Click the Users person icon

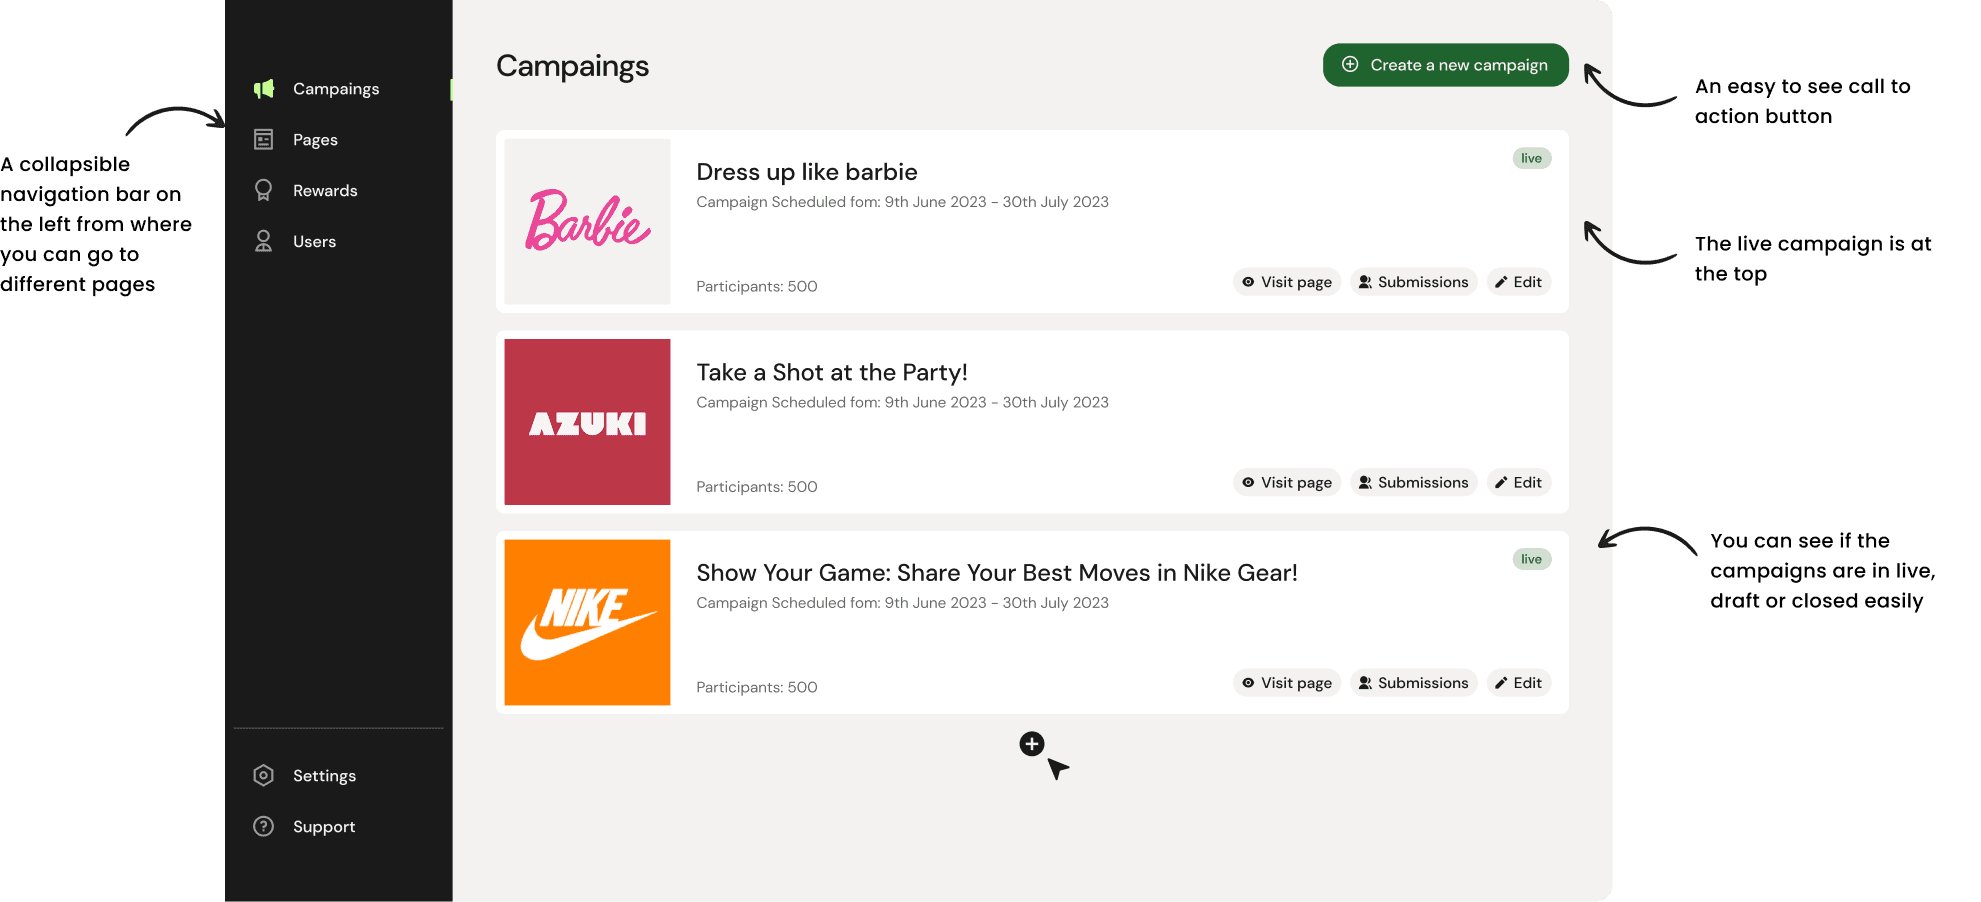(264, 242)
